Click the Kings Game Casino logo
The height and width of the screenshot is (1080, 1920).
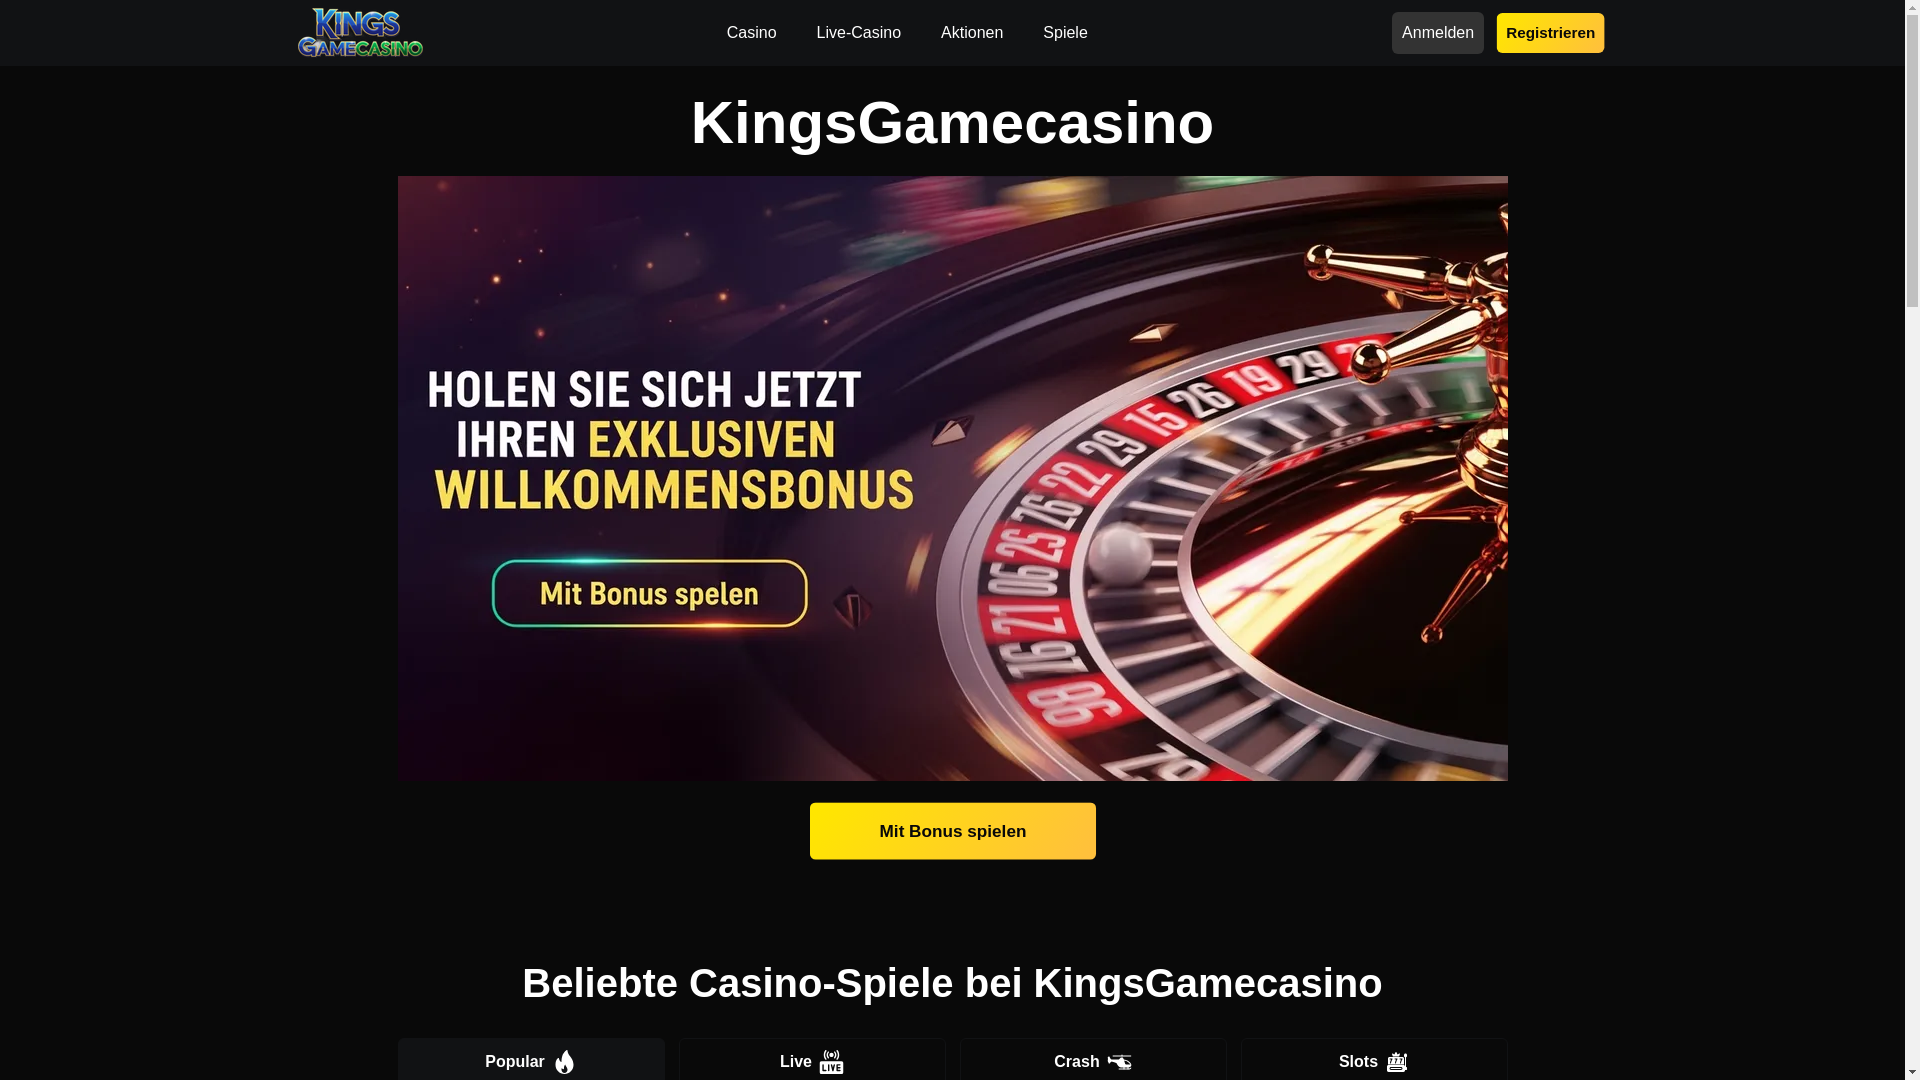(360, 33)
